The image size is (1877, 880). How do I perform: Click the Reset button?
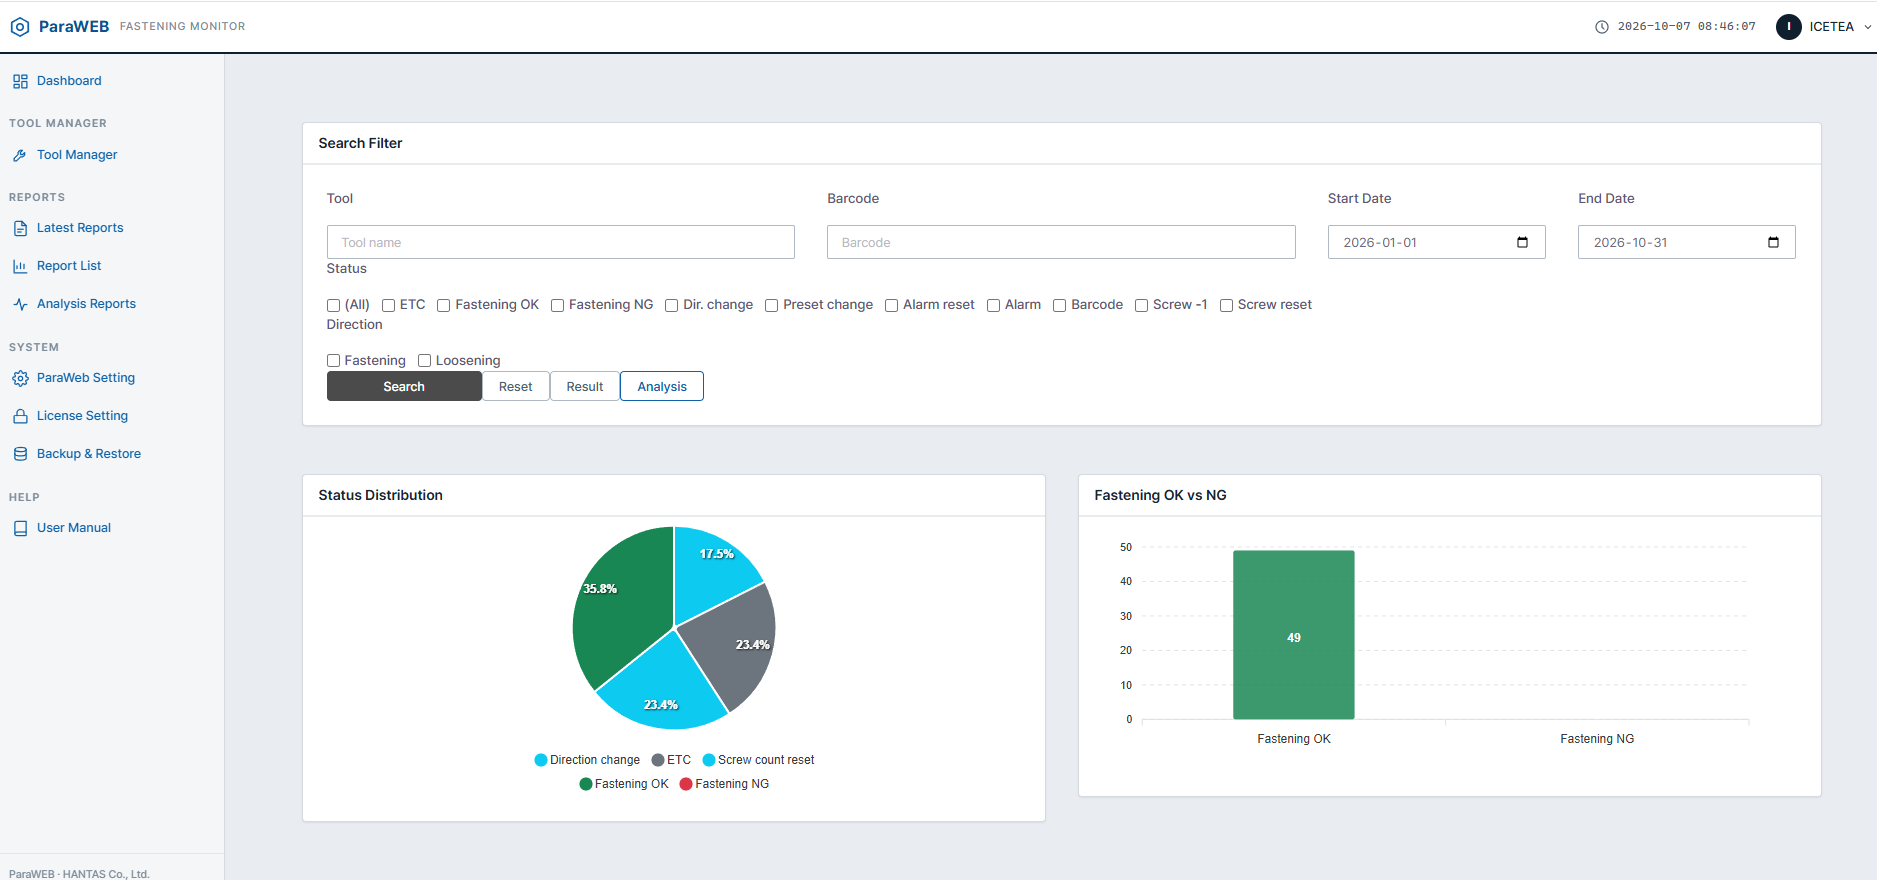coord(516,386)
